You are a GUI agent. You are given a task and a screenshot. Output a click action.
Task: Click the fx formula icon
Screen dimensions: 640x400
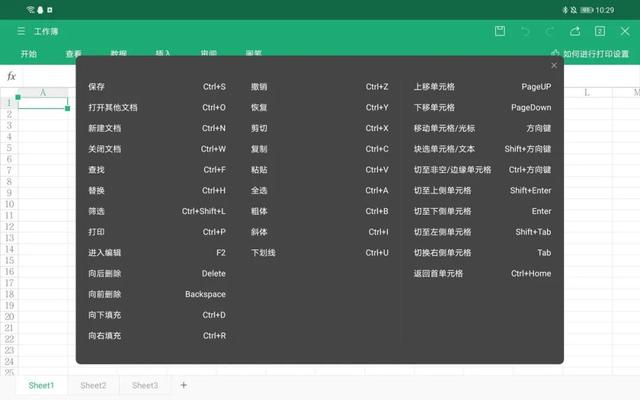11,76
